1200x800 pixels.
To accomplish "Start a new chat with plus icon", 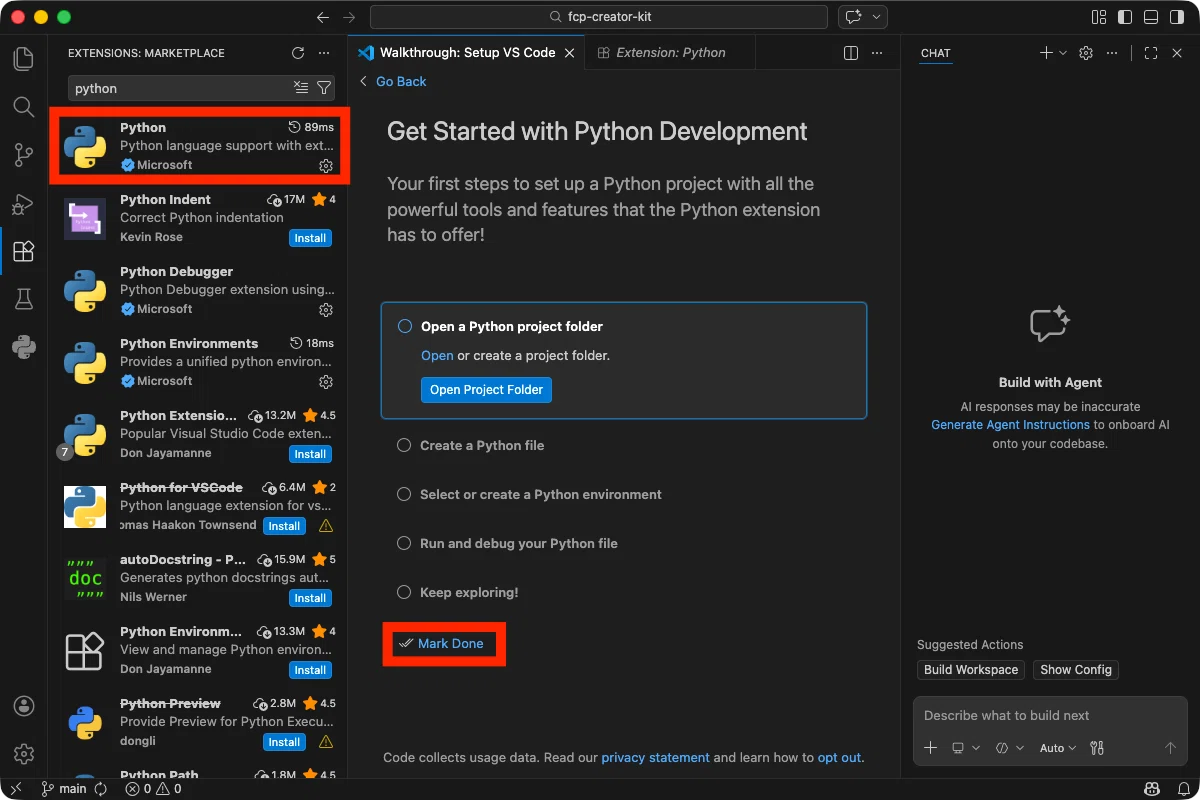I will pyautogui.click(x=1046, y=53).
